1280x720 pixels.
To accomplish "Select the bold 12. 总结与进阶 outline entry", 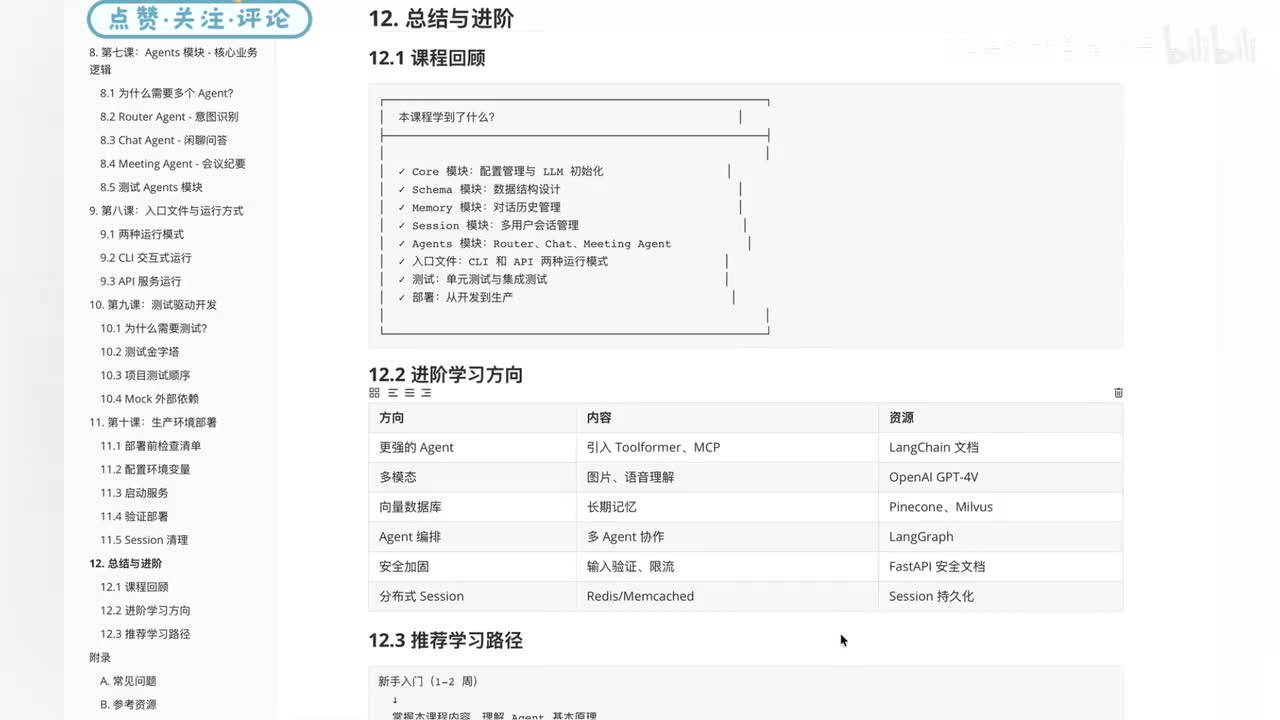I will coord(125,563).
